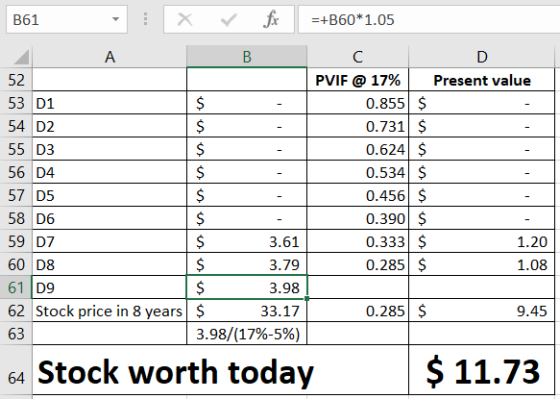Open the Name Box dropdown arrow
560x399 pixels.
pos(115,19)
